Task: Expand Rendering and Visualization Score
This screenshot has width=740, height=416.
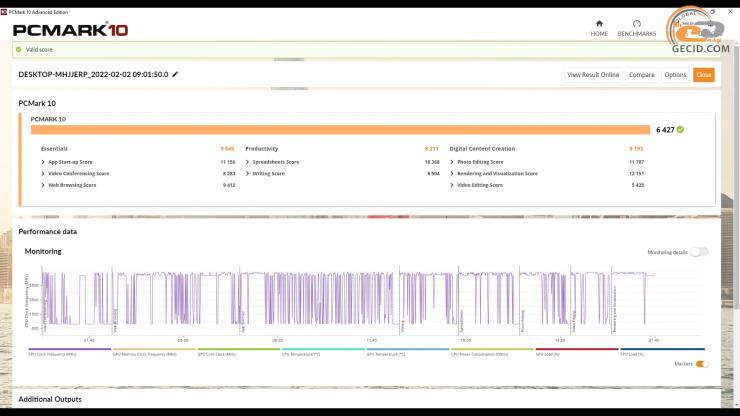Action: point(452,173)
